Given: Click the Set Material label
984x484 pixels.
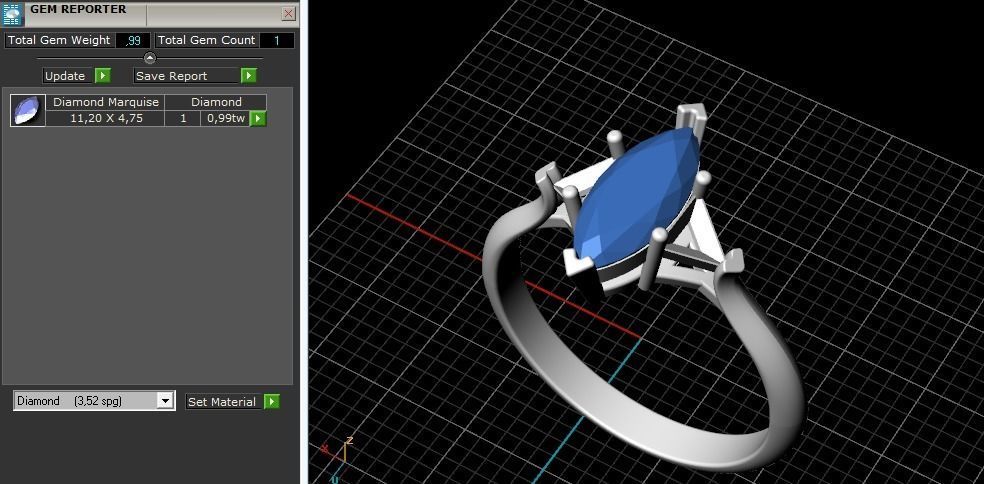Looking at the screenshot, I should click(223, 402).
